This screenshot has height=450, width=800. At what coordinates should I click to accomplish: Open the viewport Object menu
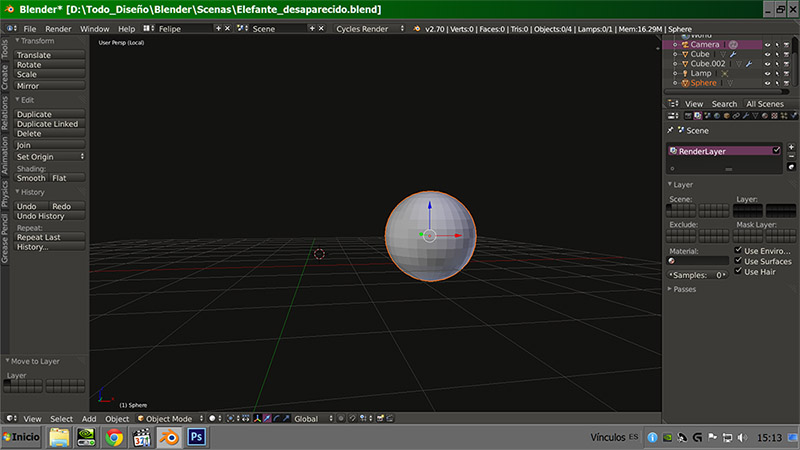click(117, 418)
